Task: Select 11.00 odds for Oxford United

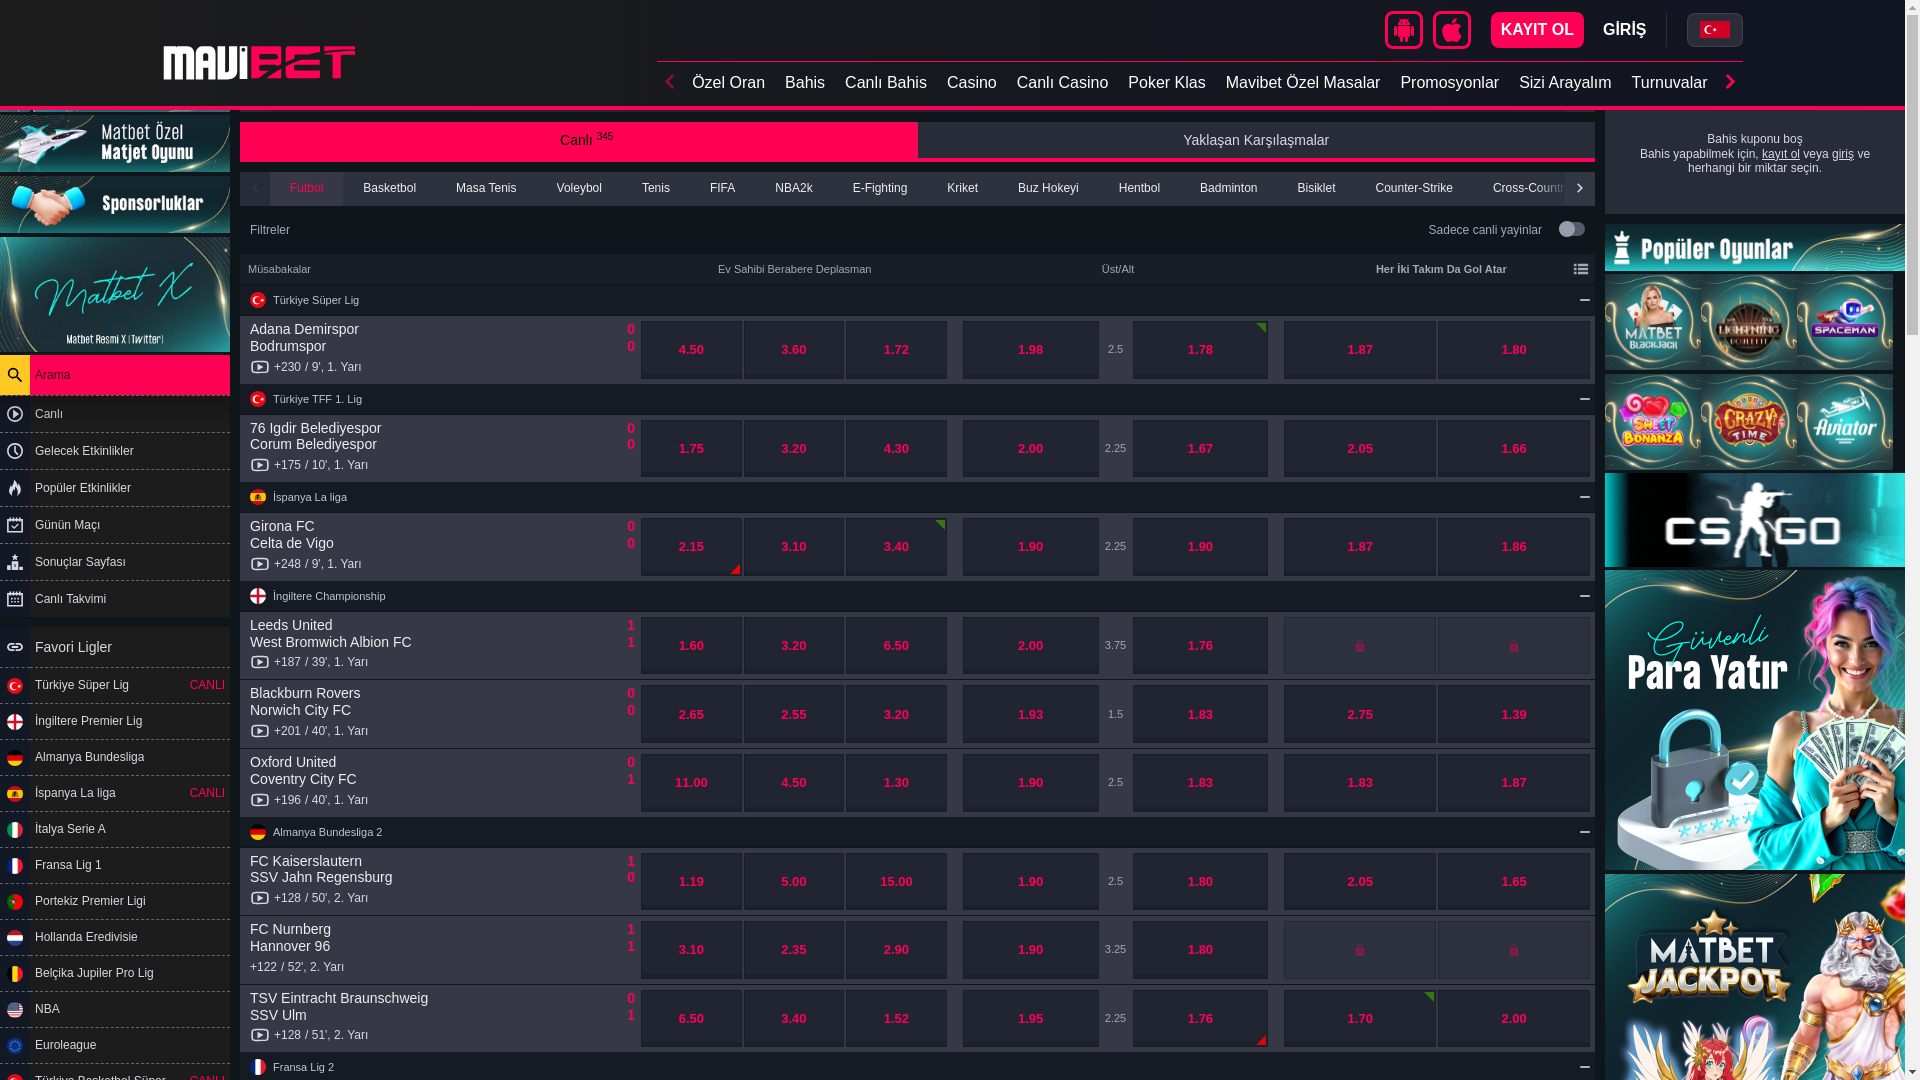Action: [x=691, y=783]
